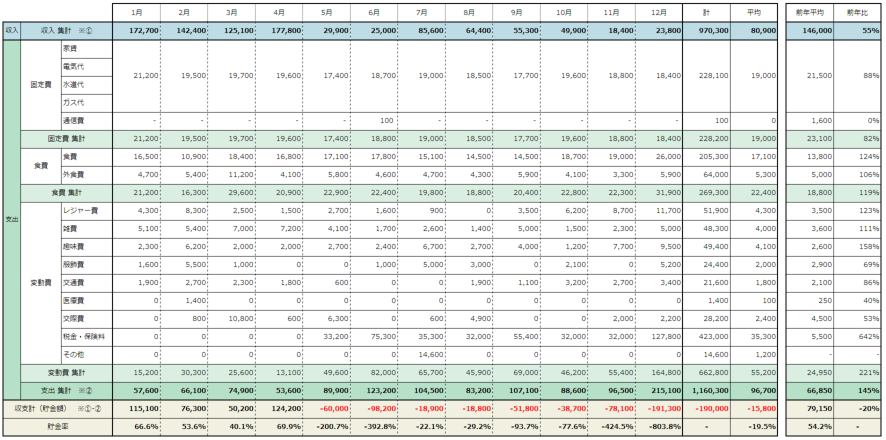This screenshot has height=440, width=886.
Task: Click the 平均 column header
Action: pos(754,12)
